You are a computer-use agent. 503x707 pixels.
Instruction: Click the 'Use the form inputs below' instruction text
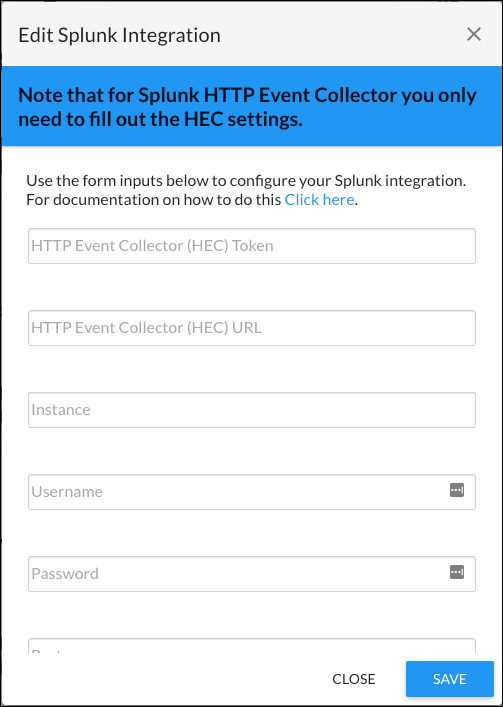(246, 190)
